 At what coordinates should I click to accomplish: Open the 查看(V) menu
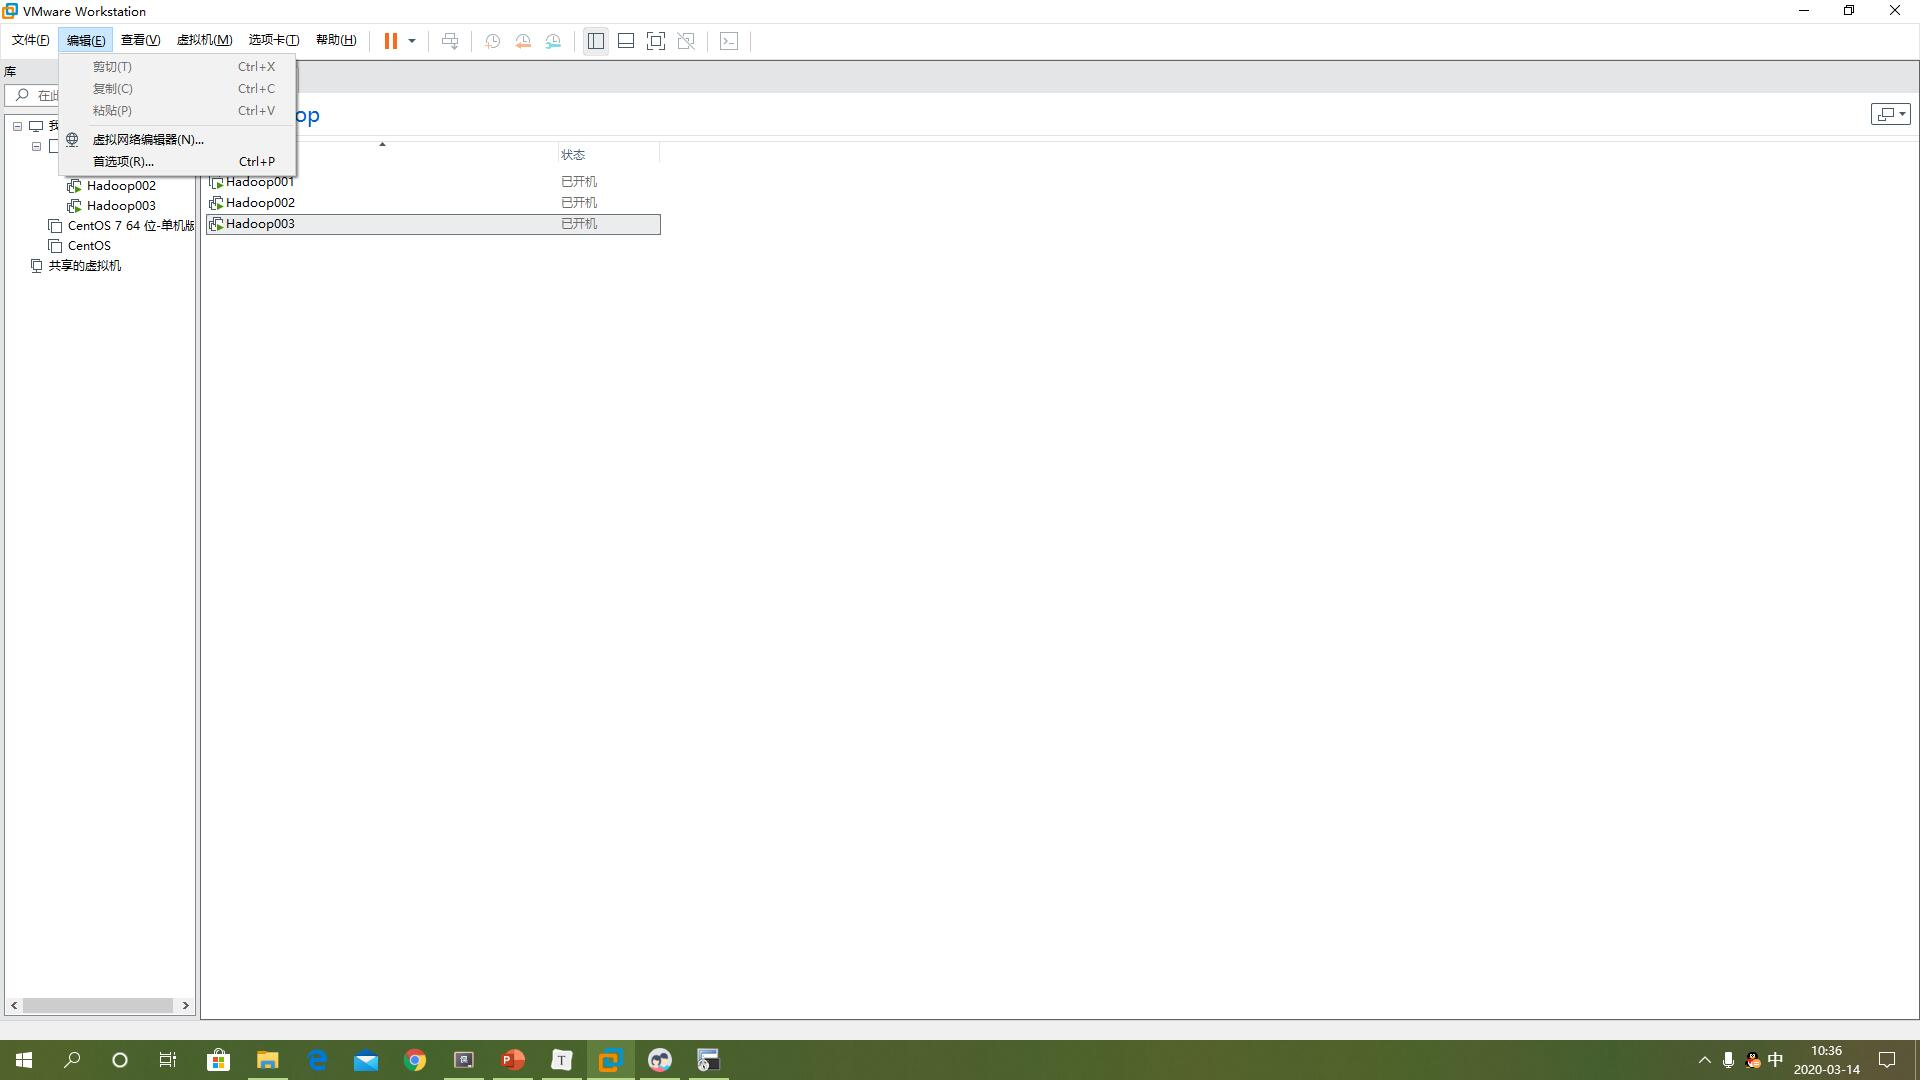140,40
